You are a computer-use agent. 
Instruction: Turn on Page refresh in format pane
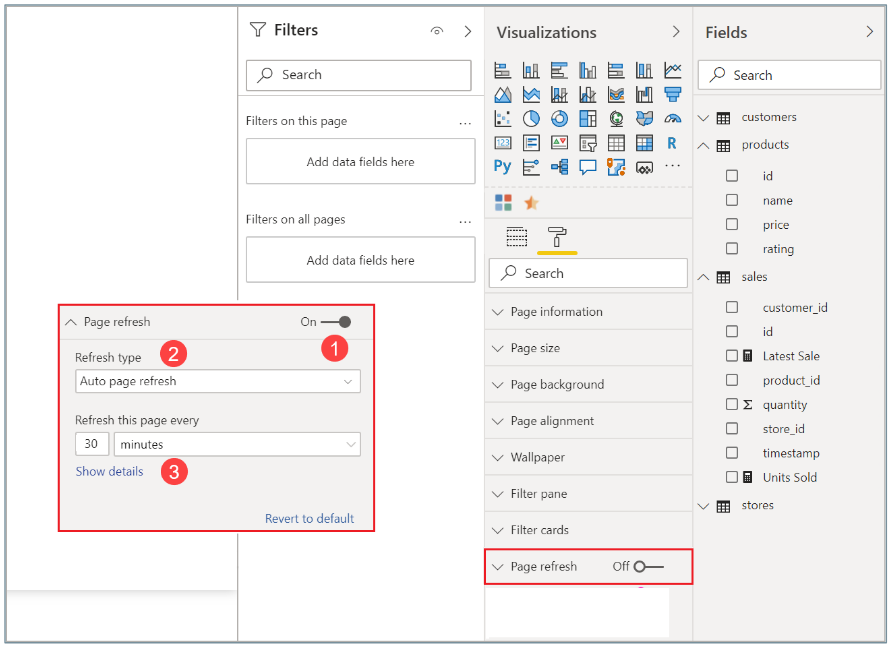point(648,567)
